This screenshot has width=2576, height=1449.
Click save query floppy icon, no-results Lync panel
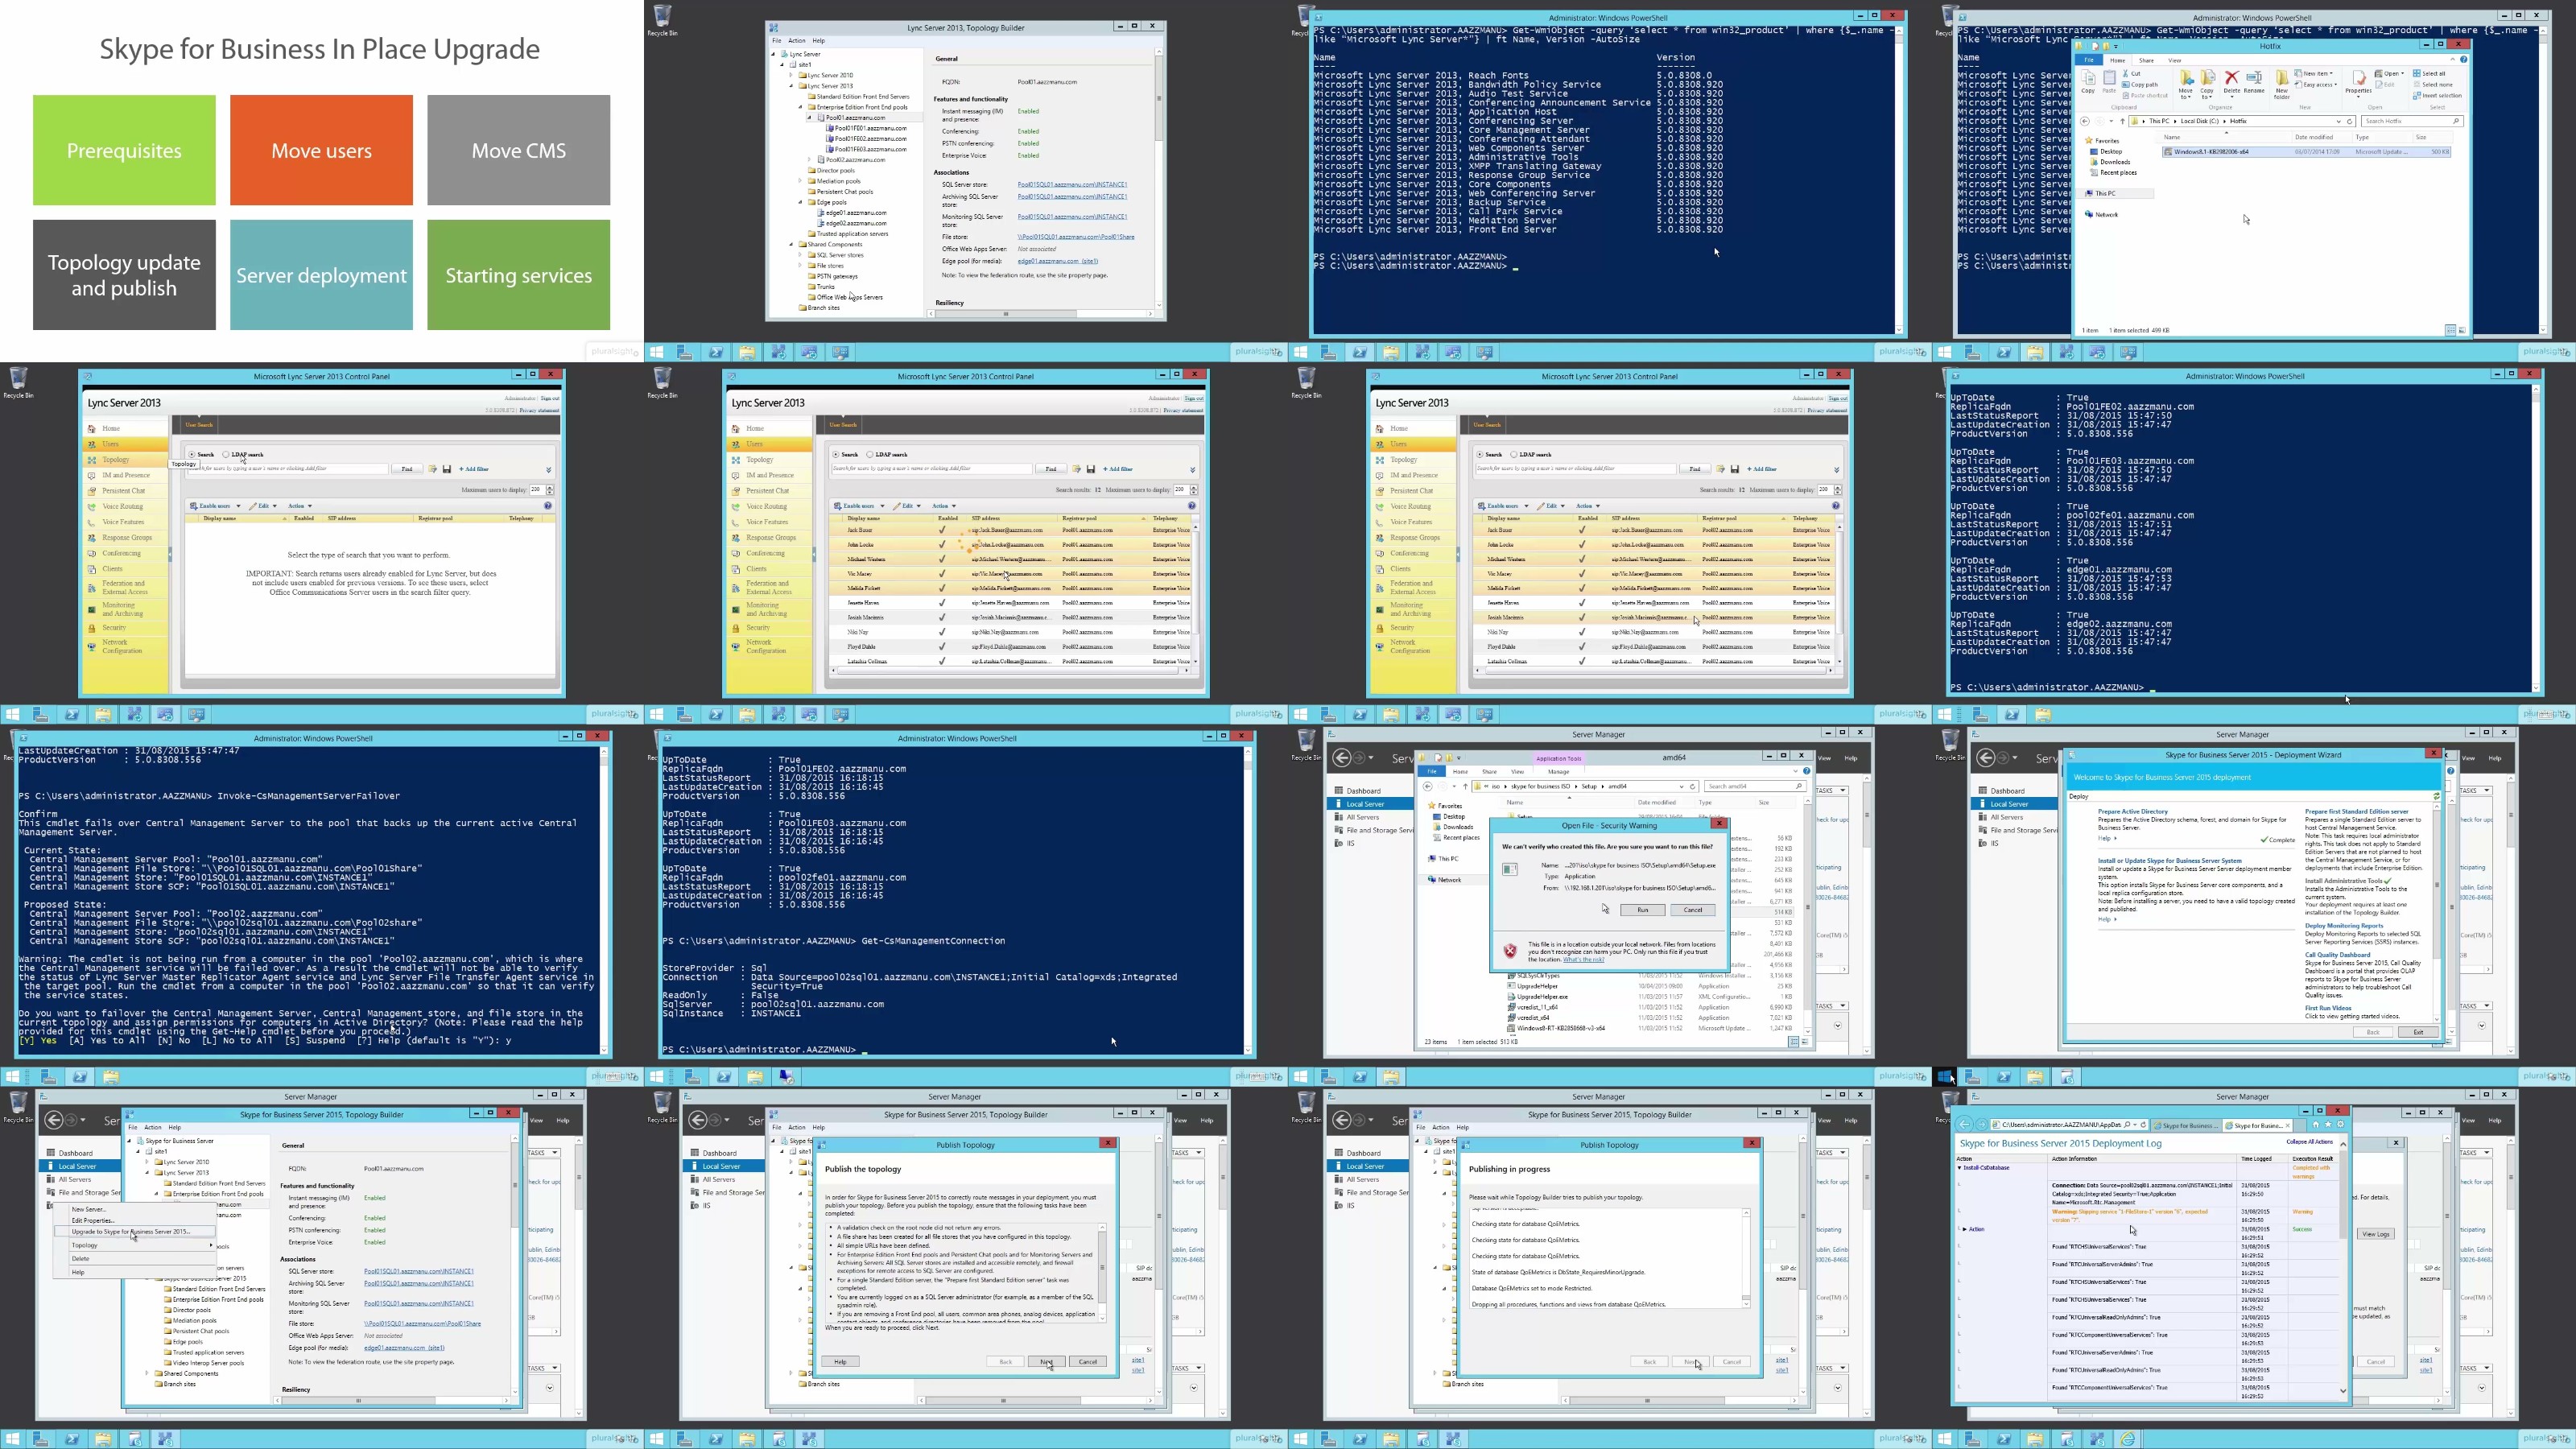tap(447, 469)
